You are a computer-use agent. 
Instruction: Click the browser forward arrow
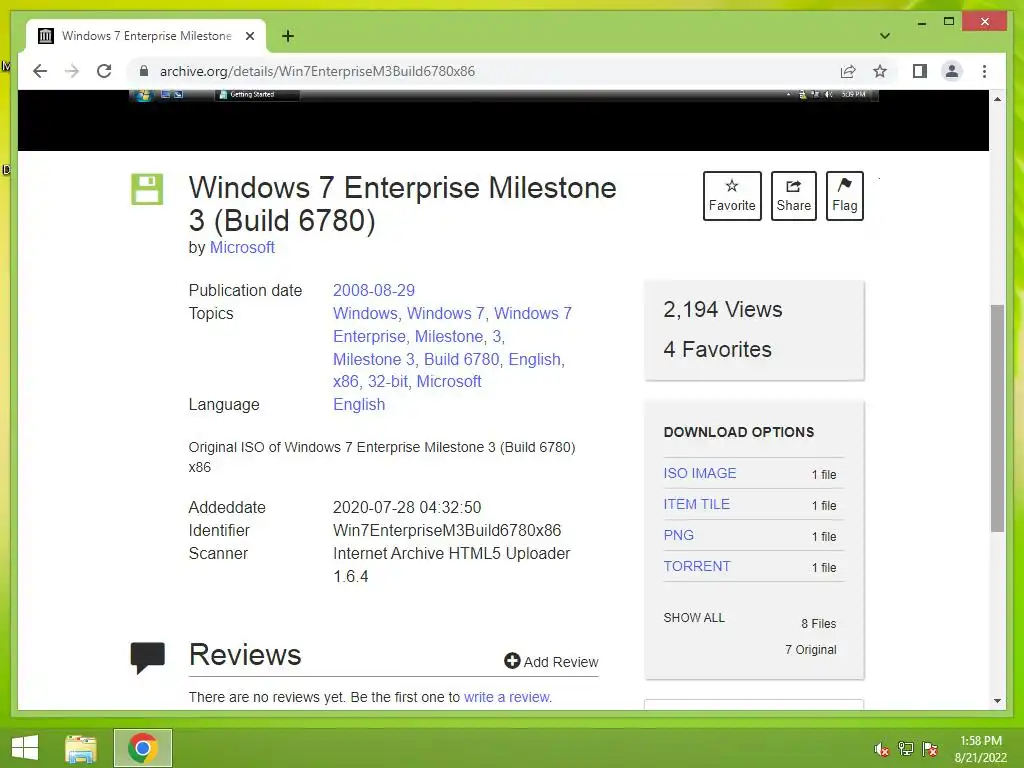pyautogui.click(x=72, y=71)
